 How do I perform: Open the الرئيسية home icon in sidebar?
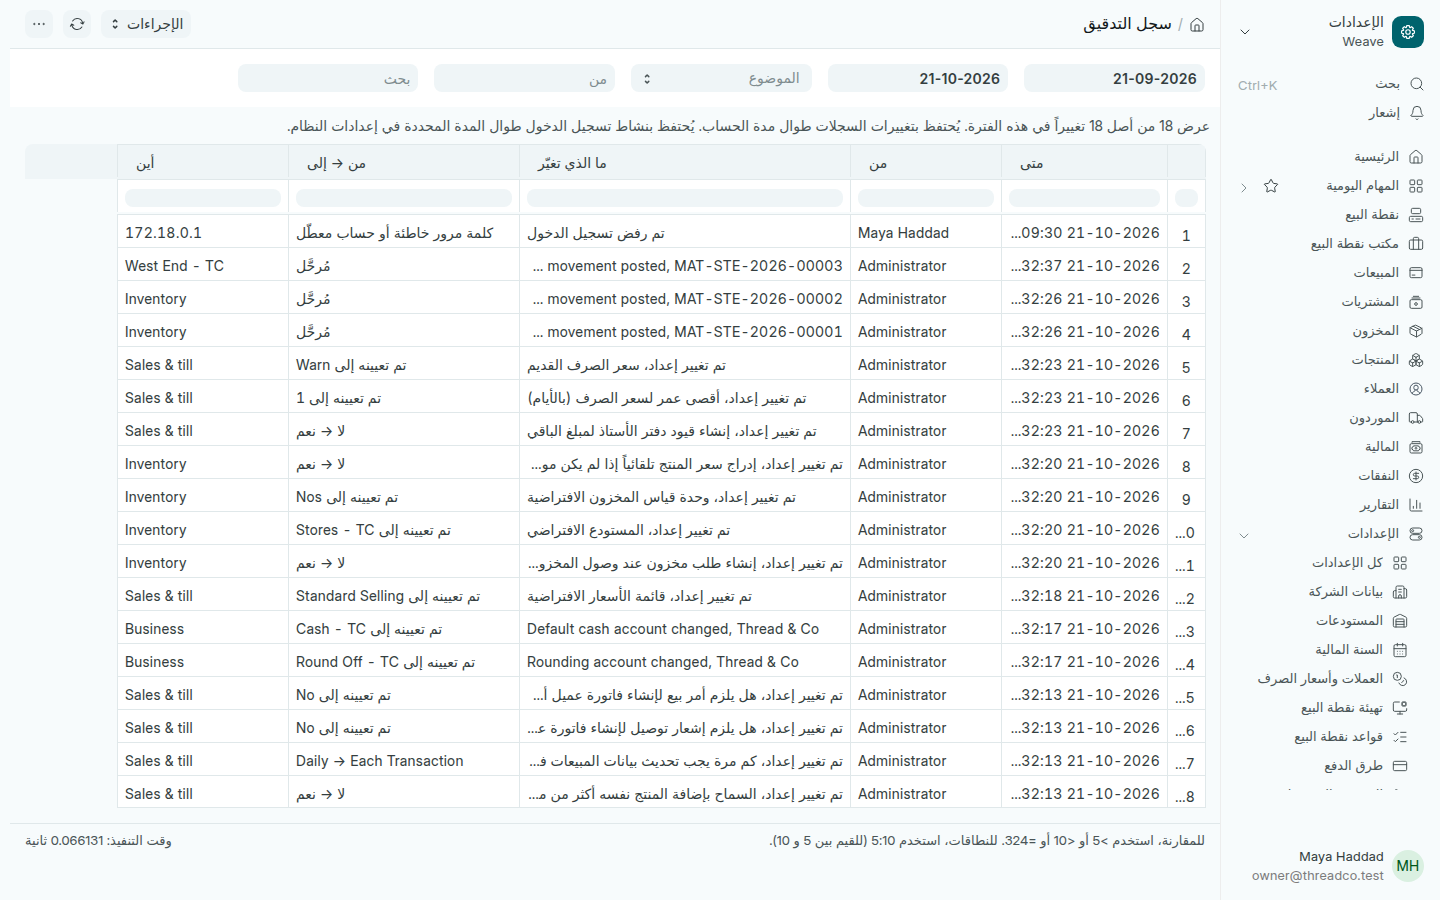click(1415, 157)
